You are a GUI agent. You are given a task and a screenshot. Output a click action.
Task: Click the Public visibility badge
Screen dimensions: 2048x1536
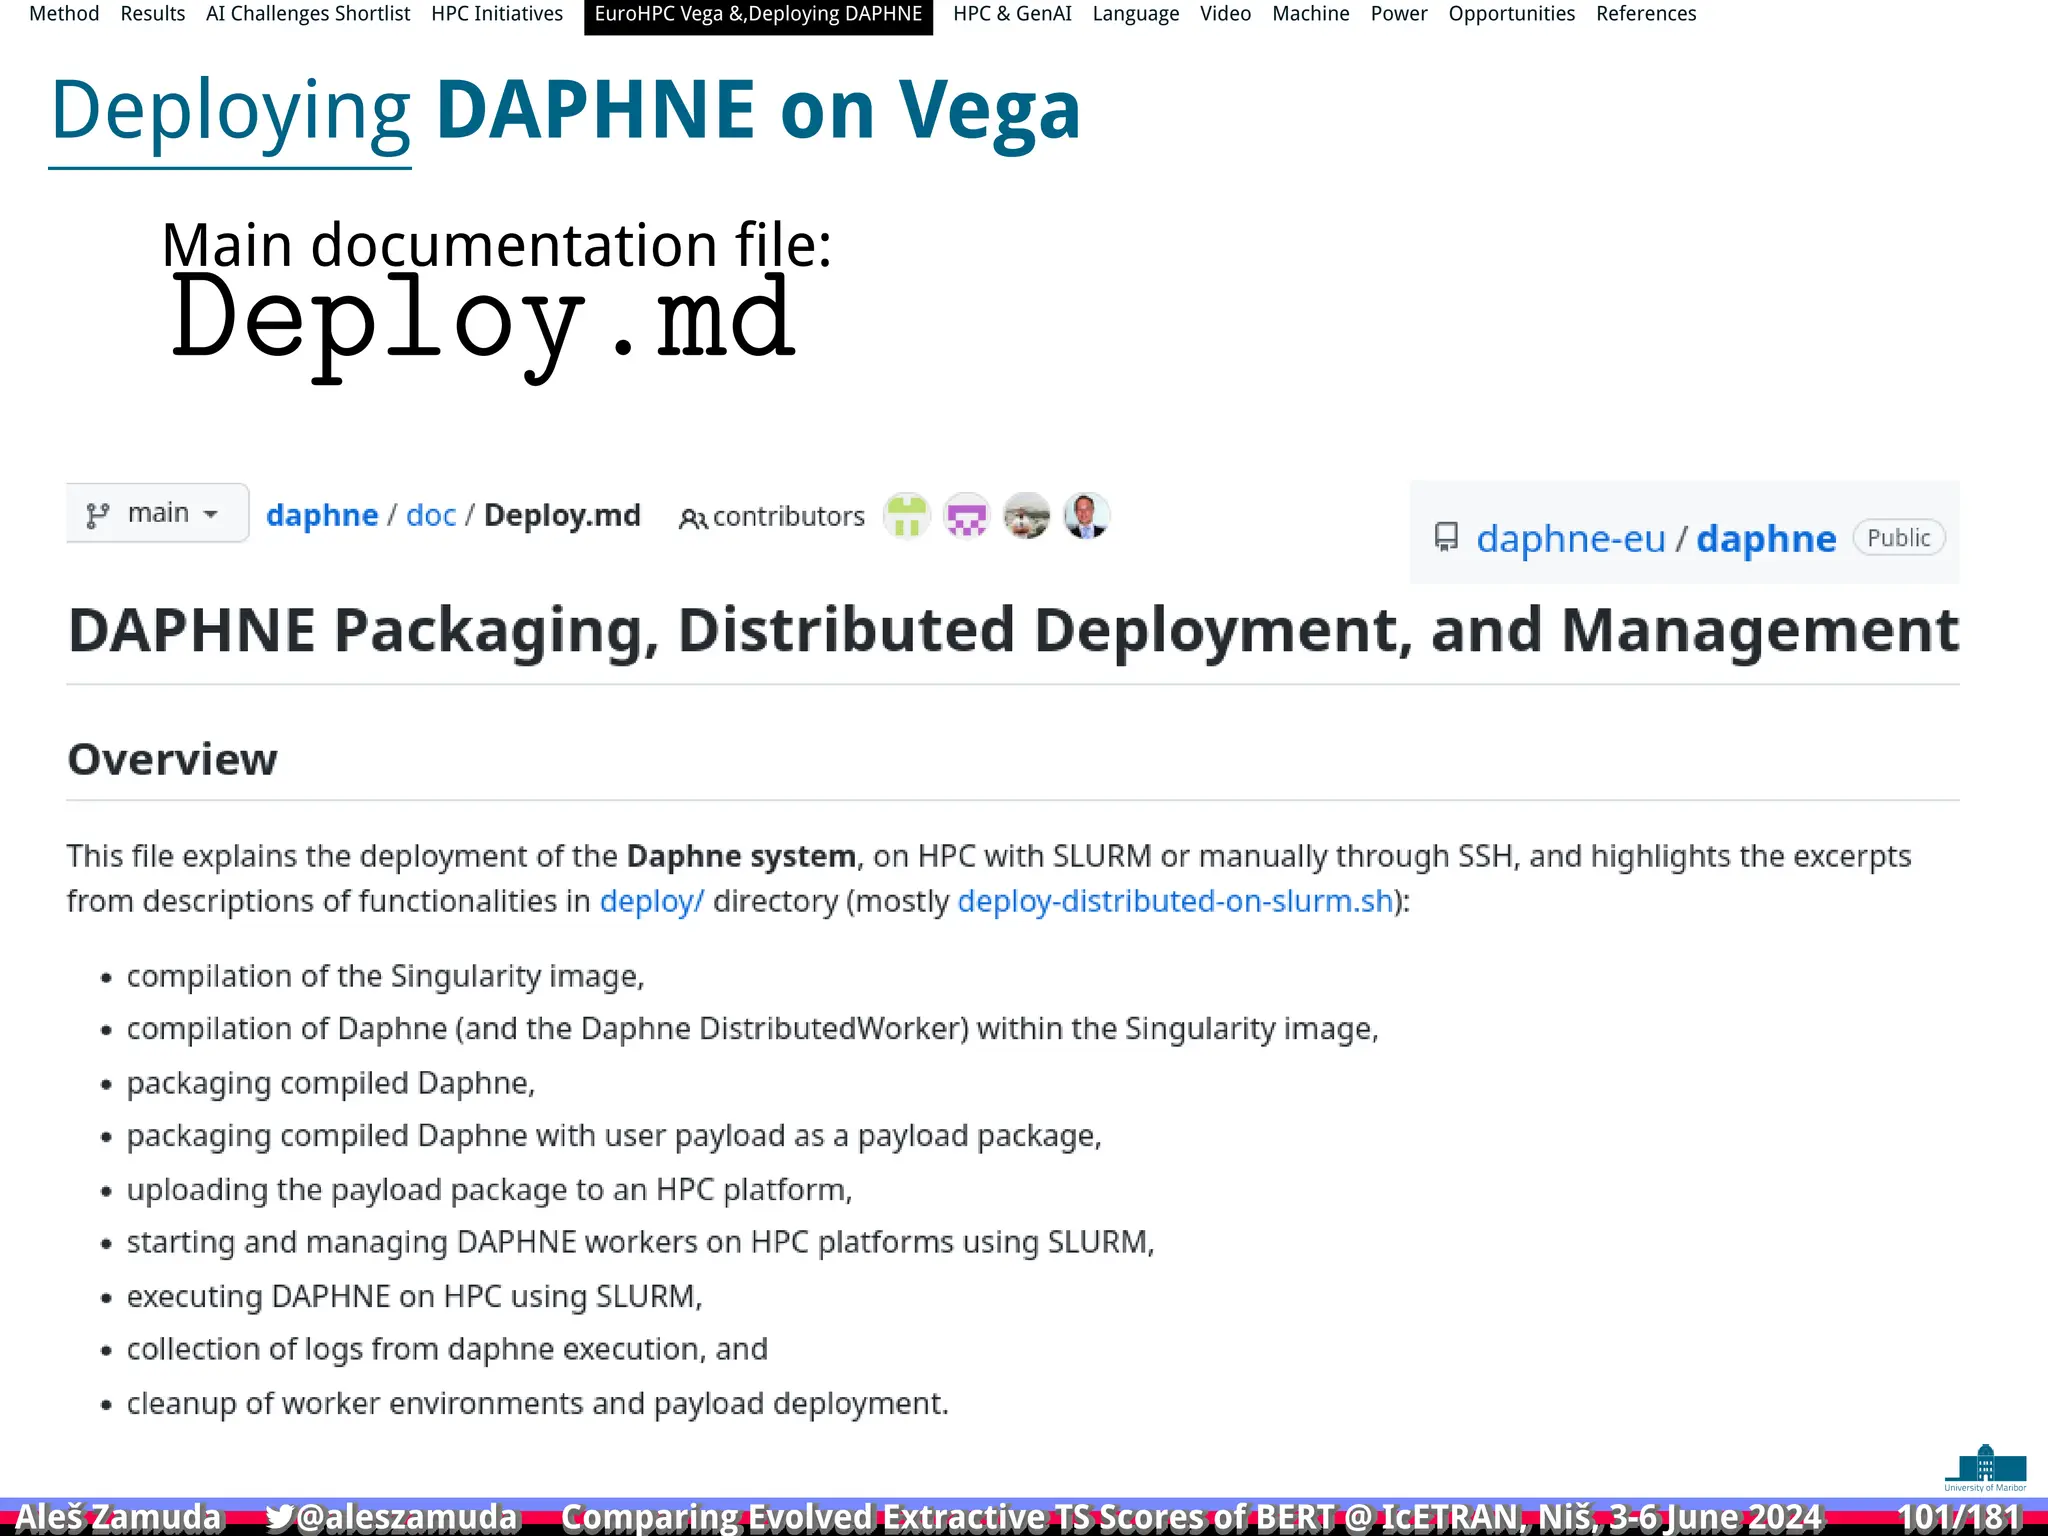pos(1898,538)
